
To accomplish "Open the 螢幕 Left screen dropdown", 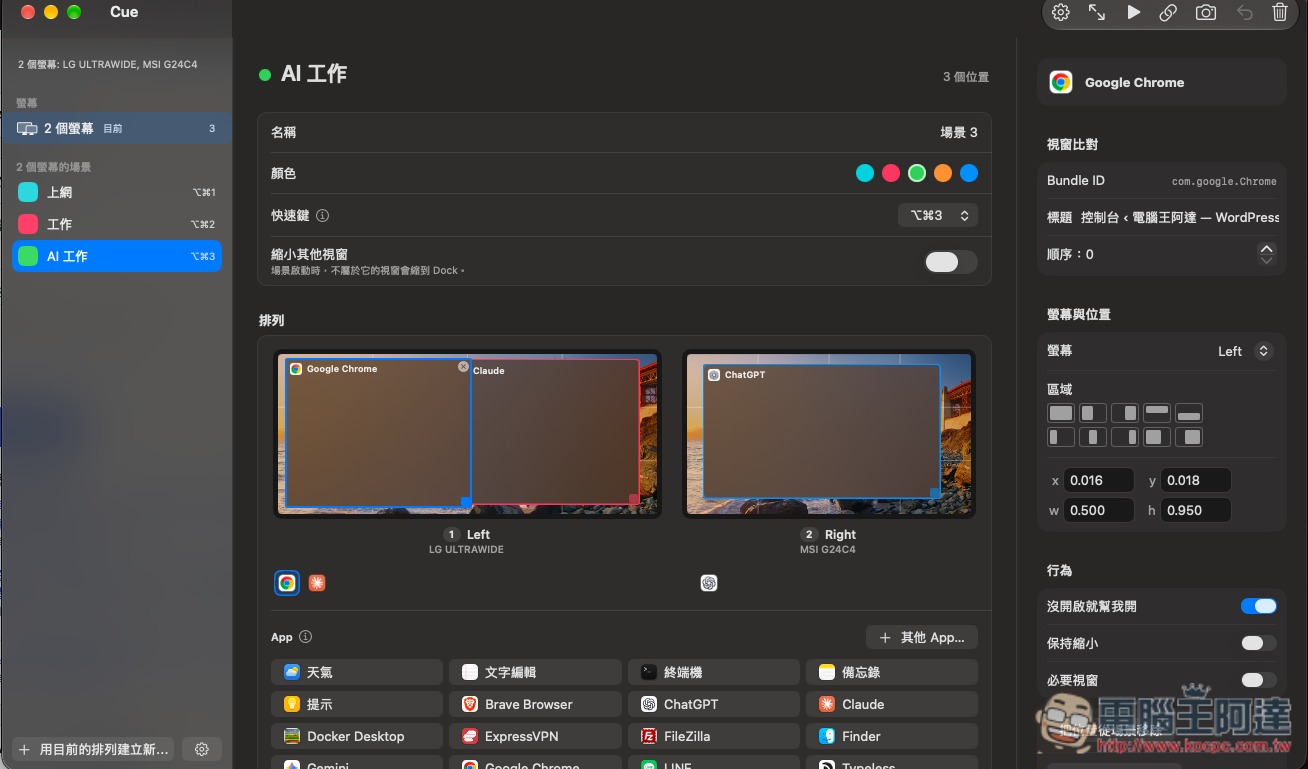I will 1244,351.
